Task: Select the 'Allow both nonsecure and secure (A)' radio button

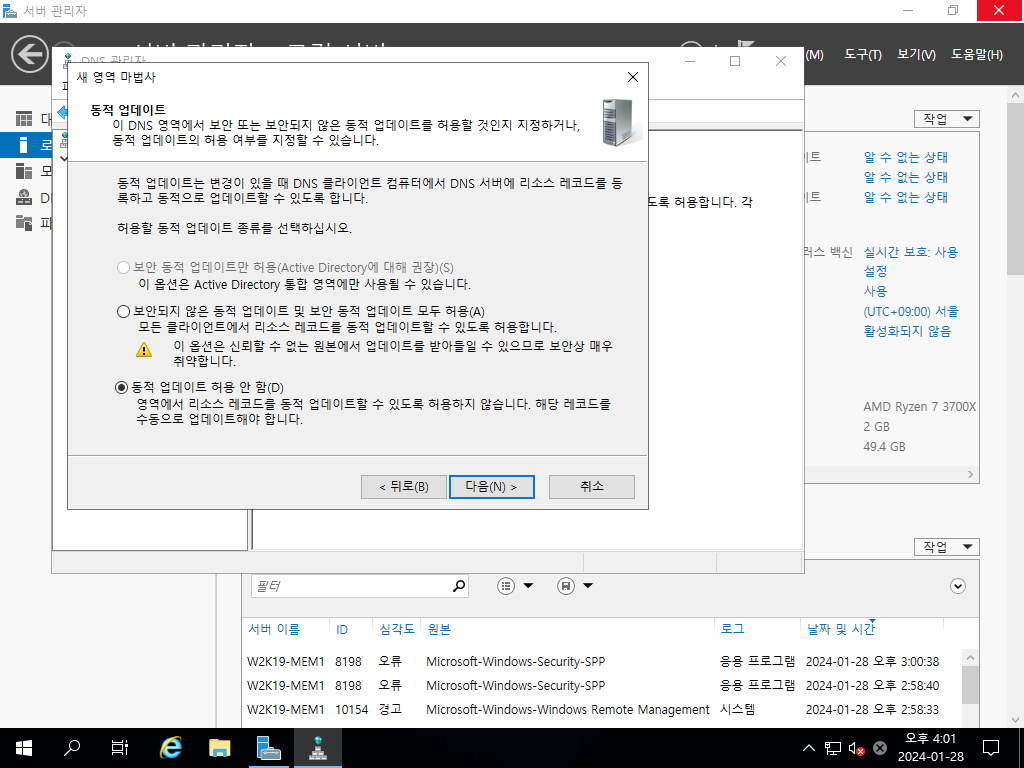Action: [123, 312]
